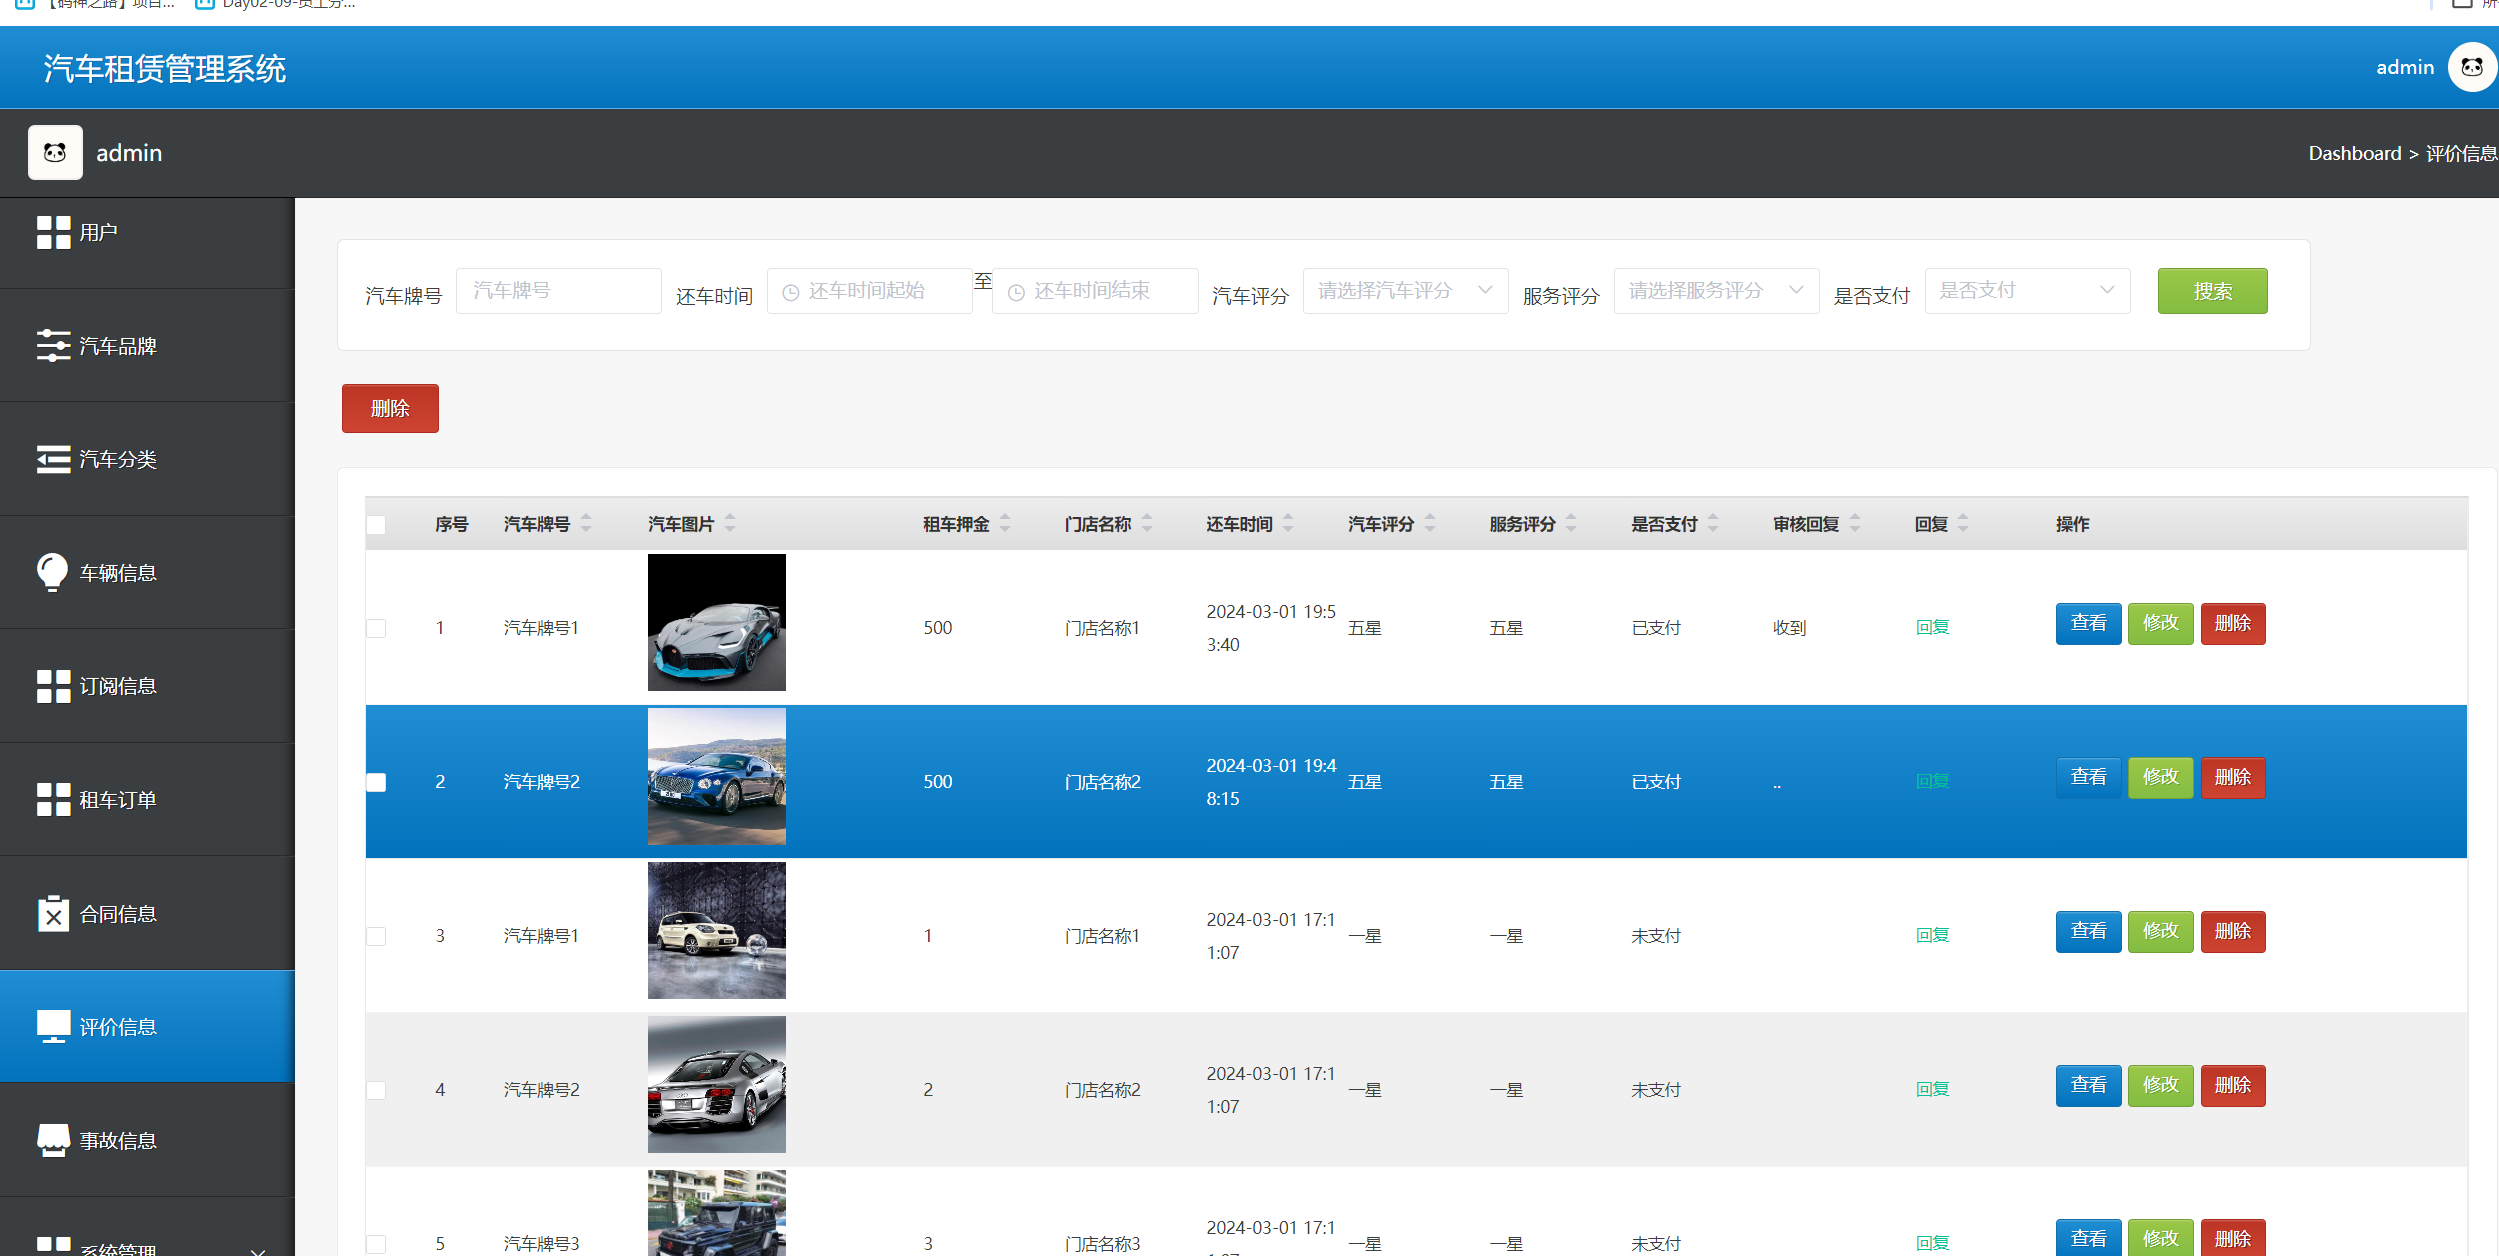This screenshot has height=1256, width=2499.
Task: Open the 用户 section via its grid icon
Action: [x=55, y=231]
